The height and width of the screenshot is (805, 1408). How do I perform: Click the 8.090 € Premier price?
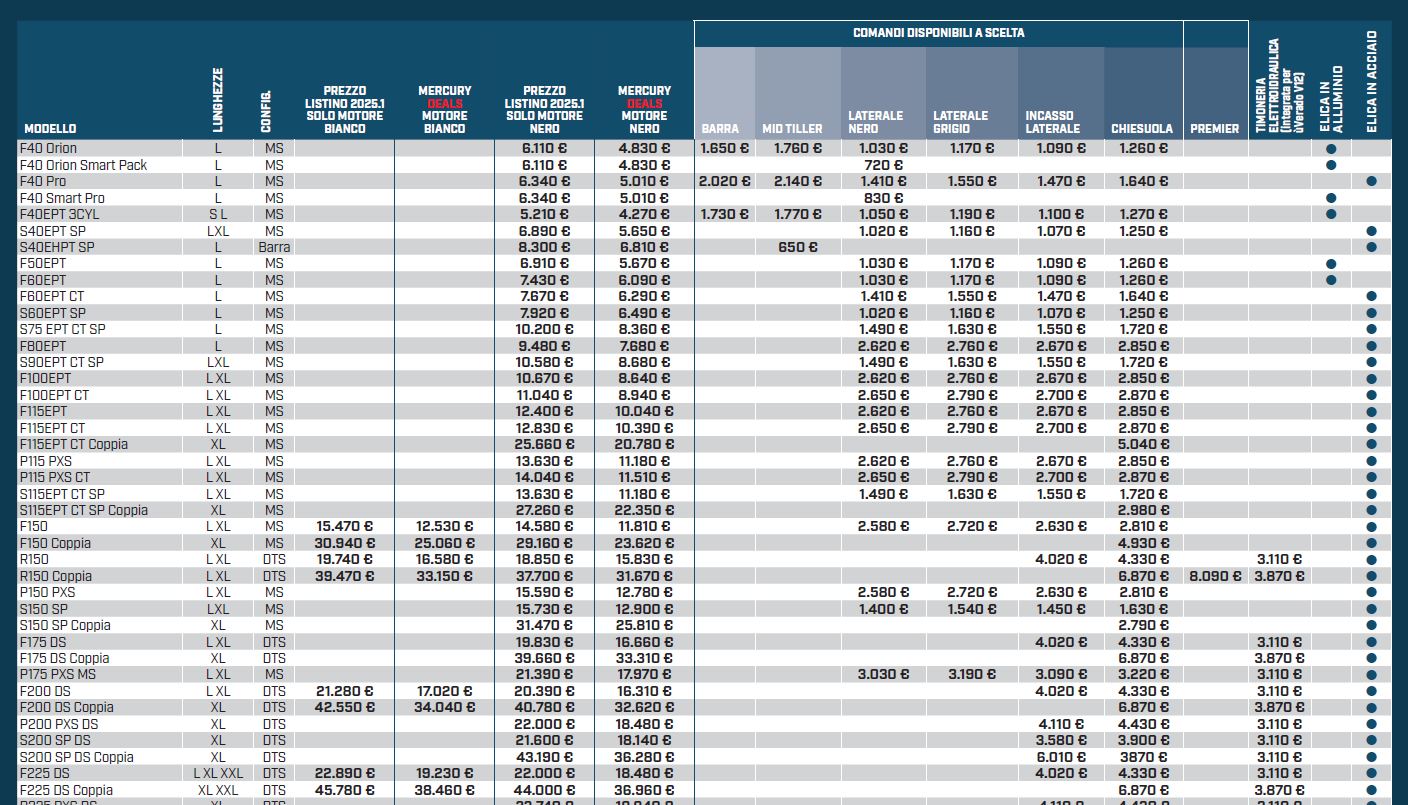[1215, 576]
